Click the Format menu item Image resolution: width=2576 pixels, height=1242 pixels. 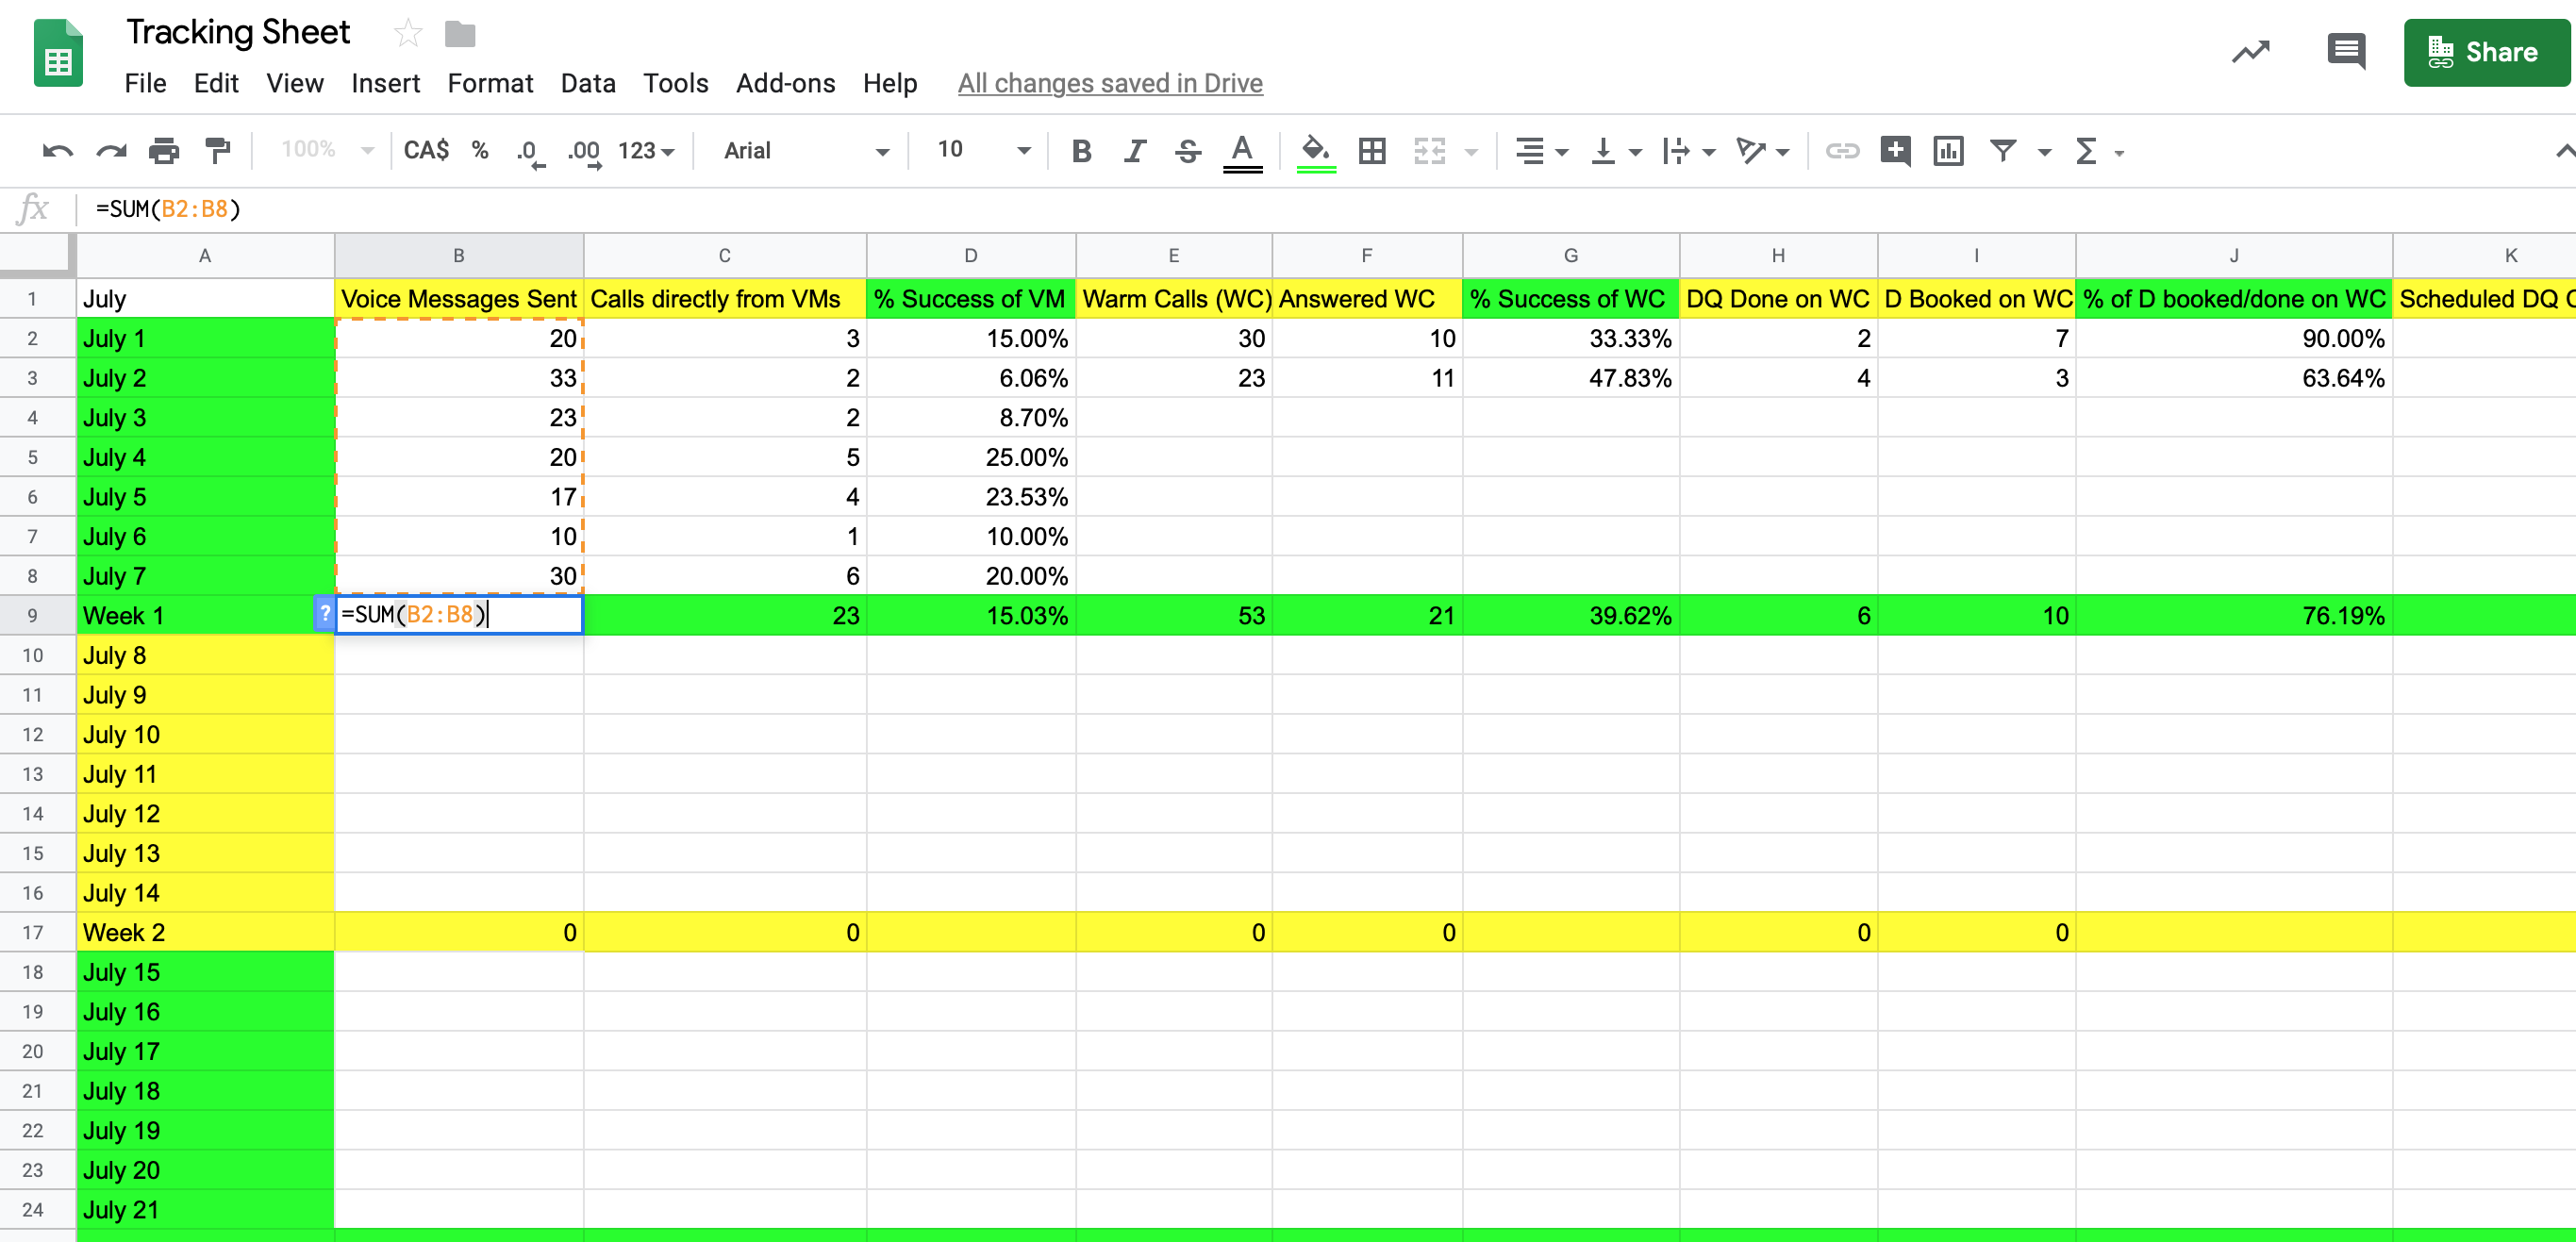488,80
